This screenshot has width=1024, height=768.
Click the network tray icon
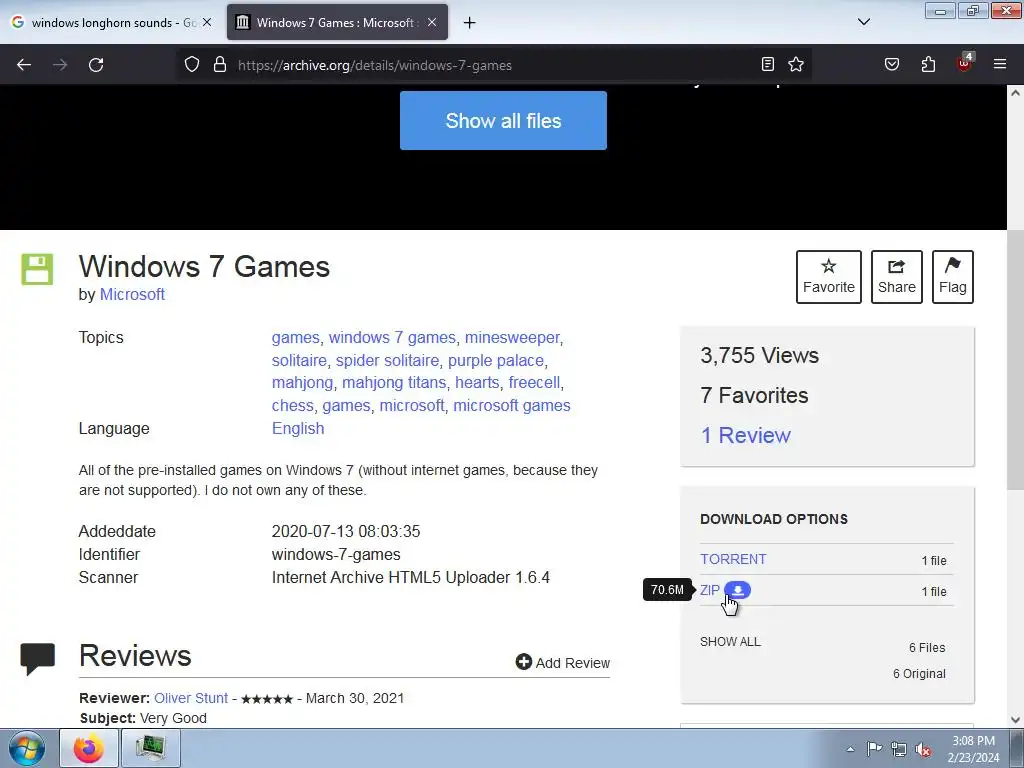(x=899, y=749)
